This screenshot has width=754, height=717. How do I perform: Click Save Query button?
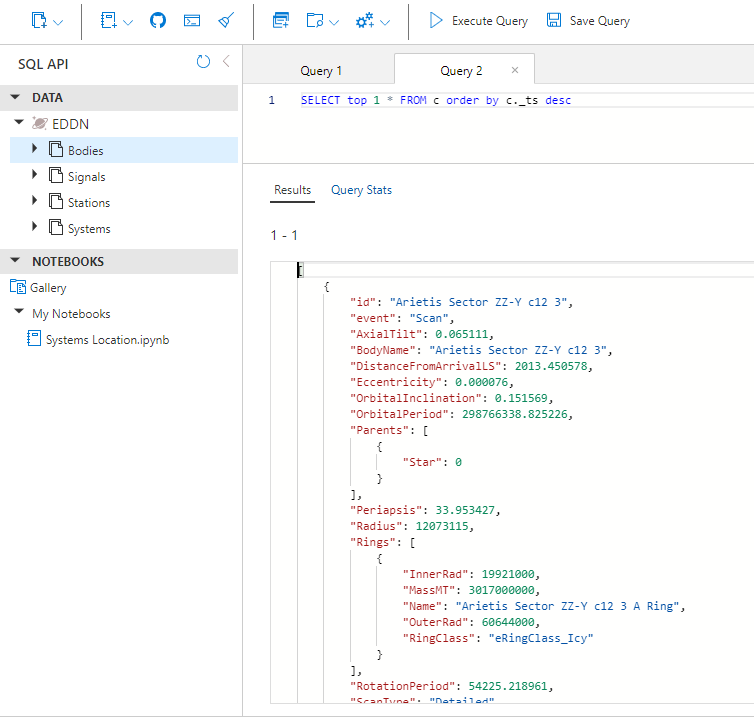pyautogui.click(x=588, y=21)
